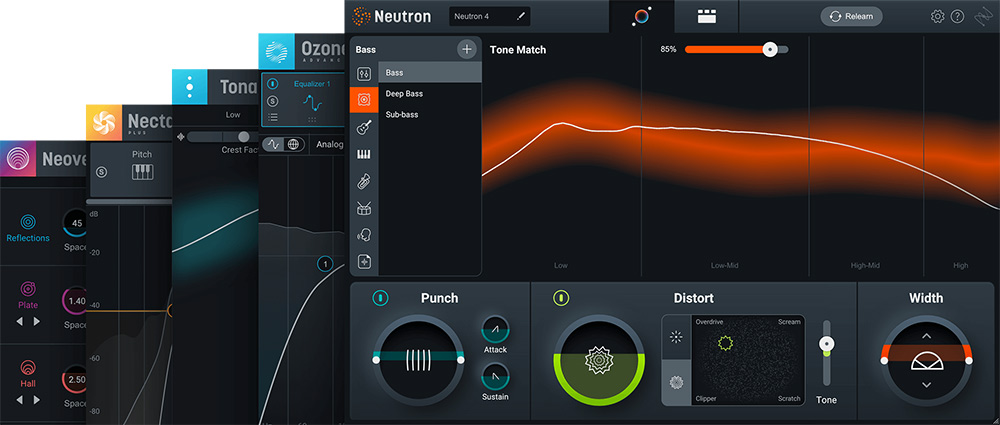The image size is (1000, 425).
Task: Click the Ozone logo icon
Action: pos(277,51)
